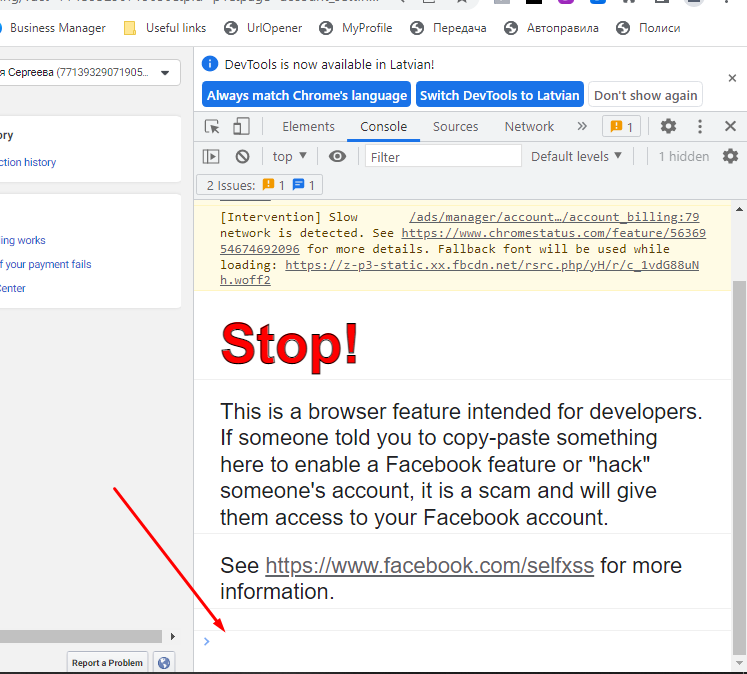Open DevTools settings gear
The height and width of the screenshot is (674, 747).
click(x=668, y=126)
